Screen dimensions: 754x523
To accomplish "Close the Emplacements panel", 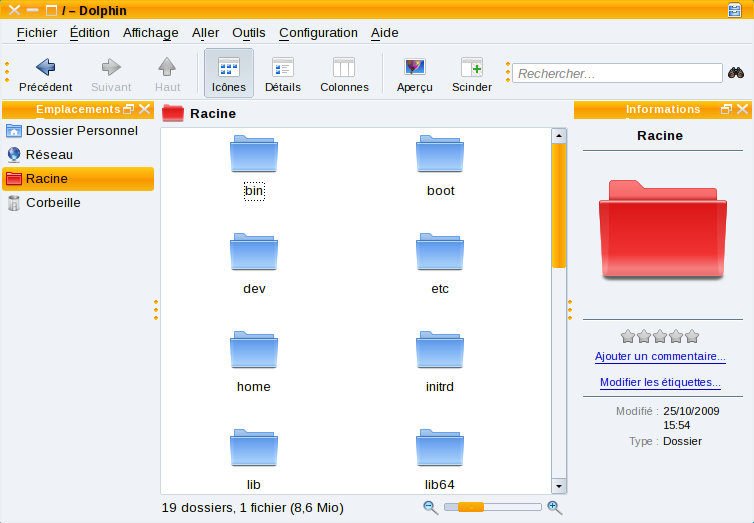I will coord(144,109).
